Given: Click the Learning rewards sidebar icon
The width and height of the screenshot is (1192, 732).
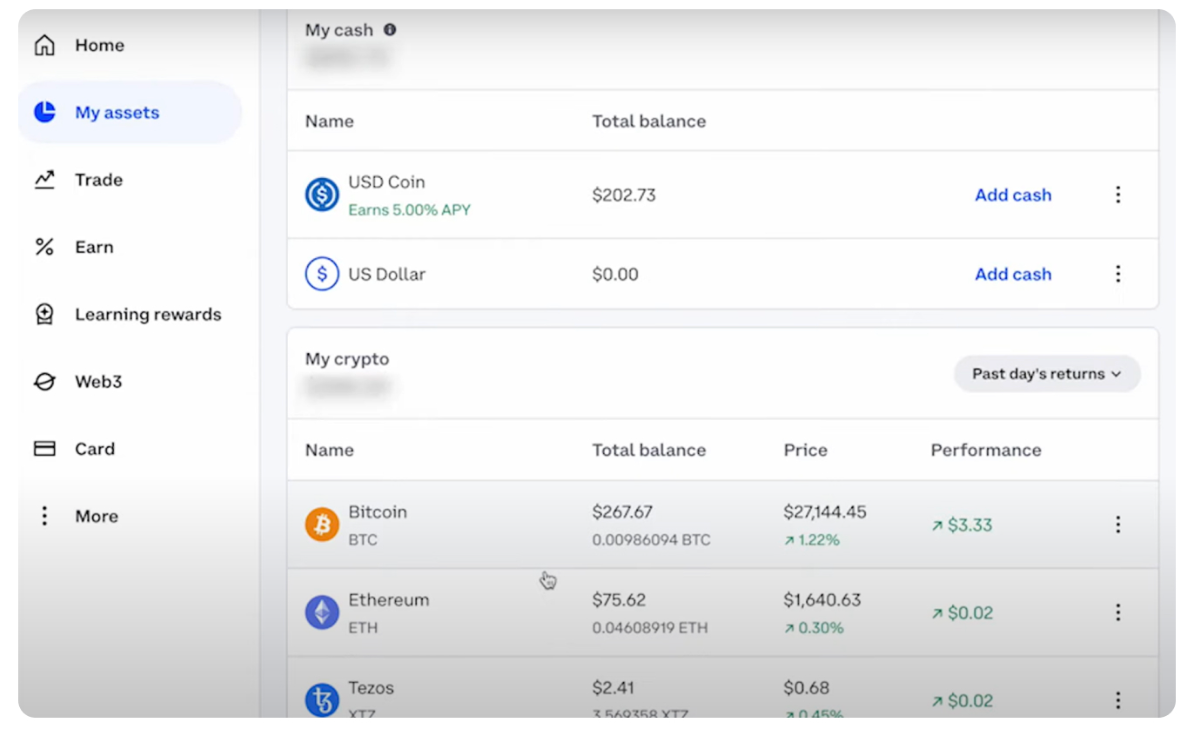Looking at the screenshot, I should [45, 315].
